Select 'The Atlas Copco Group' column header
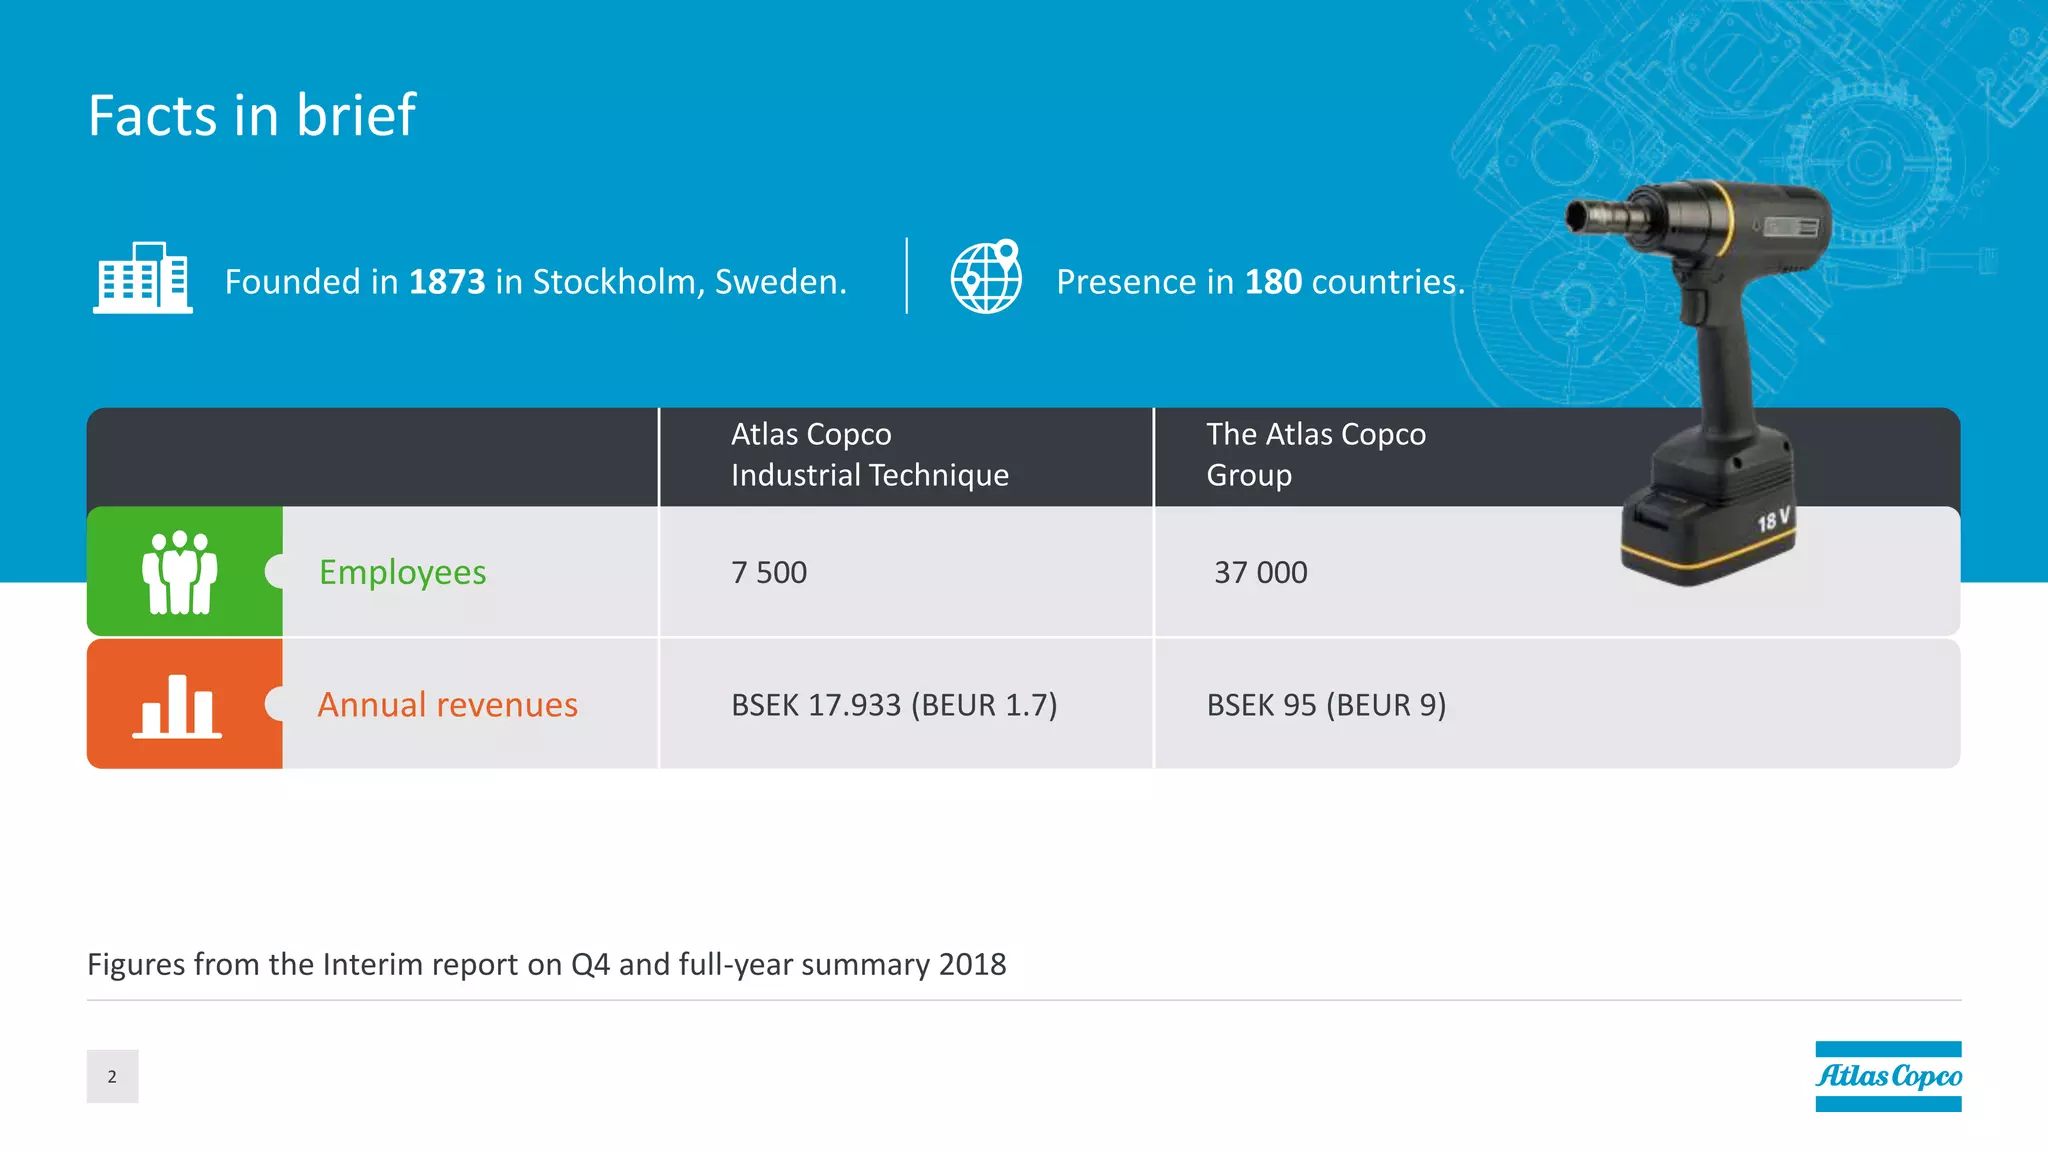This screenshot has width=2048, height=1152. (x=1315, y=455)
